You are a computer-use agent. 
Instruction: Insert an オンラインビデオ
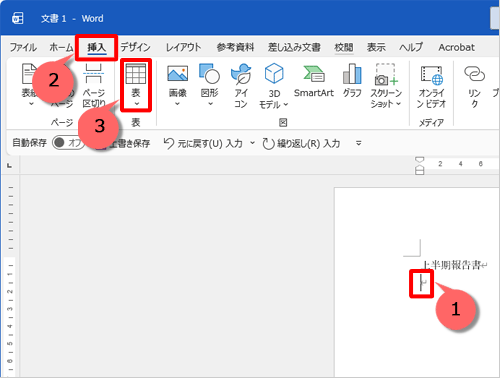[431, 86]
